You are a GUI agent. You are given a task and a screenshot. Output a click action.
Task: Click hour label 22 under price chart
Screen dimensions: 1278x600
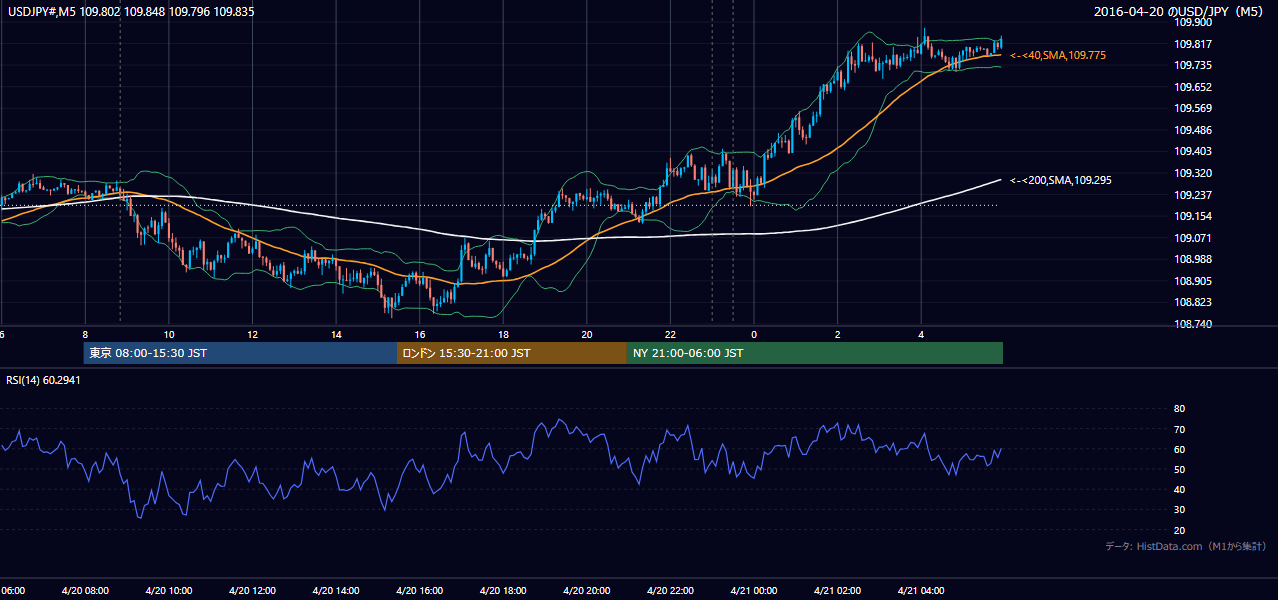[670, 334]
